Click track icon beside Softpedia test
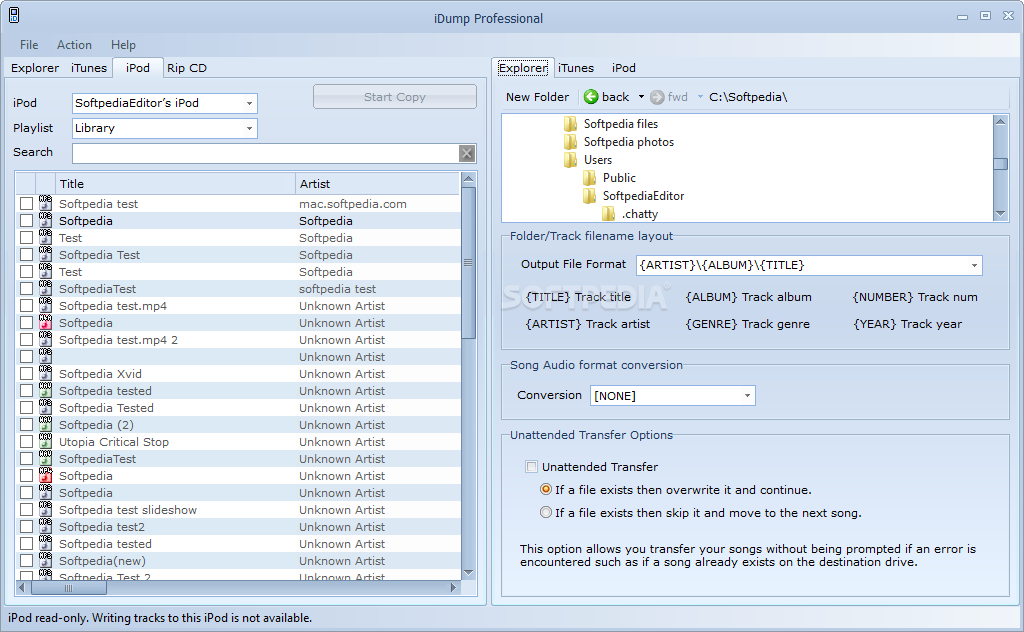This screenshot has height=632, width=1024. [45, 203]
